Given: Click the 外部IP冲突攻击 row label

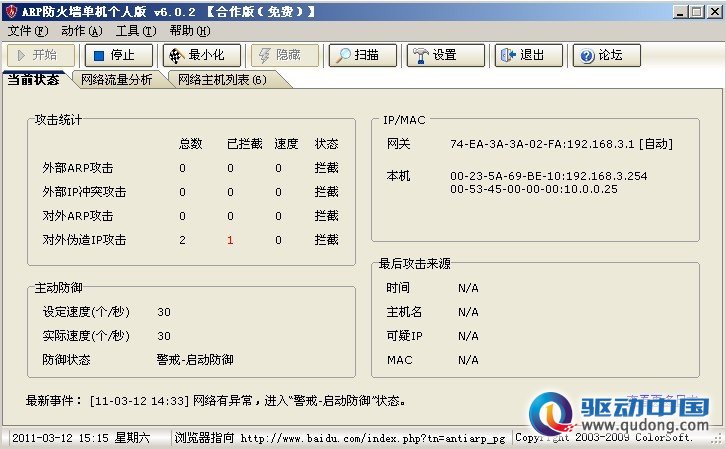Looking at the screenshot, I should point(84,192).
